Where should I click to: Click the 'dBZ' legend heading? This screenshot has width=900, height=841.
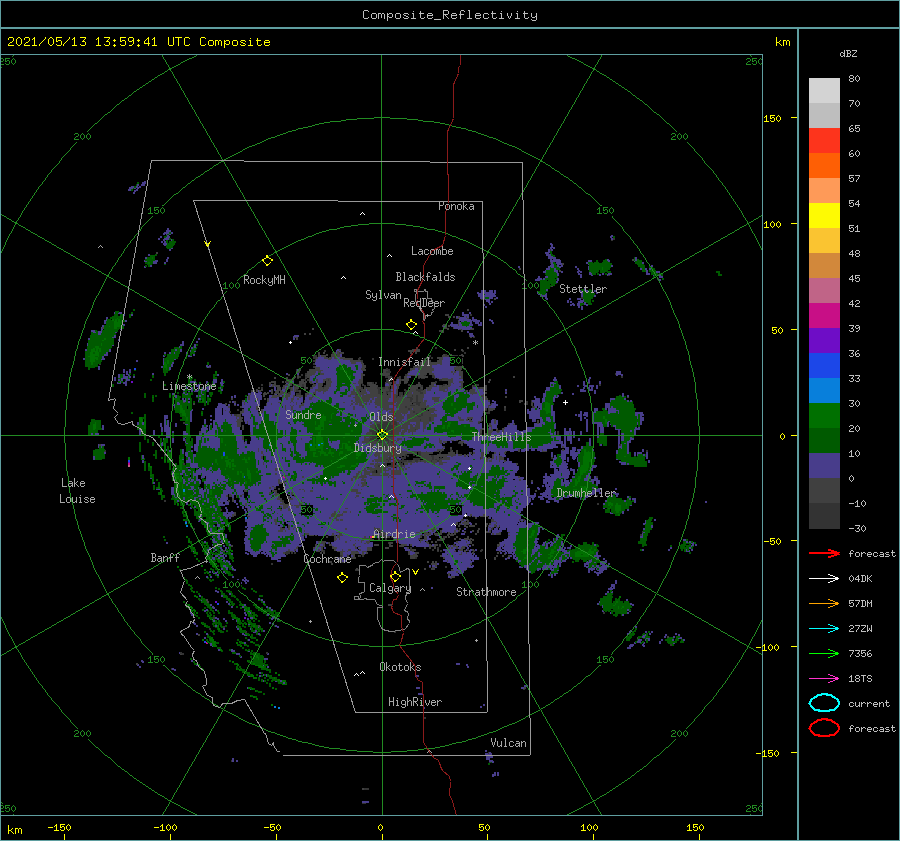click(848, 53)
